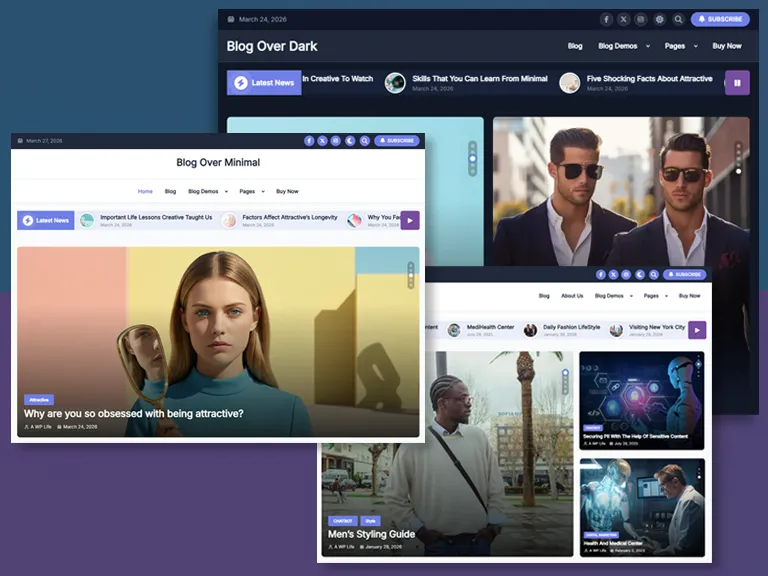
Task: Click lightning Latest News badge in dark demo
Action: pos(264,83)
